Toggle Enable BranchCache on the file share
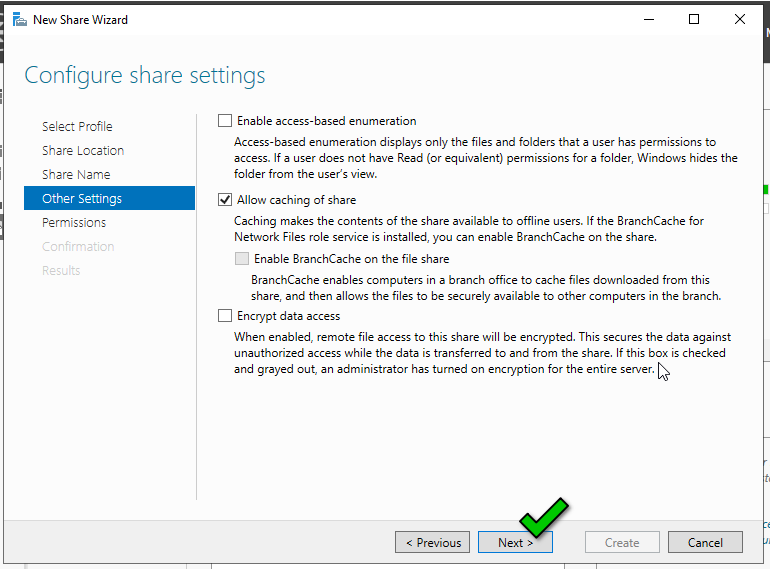The width and height of the screenshot is (770, 569). click(x=242, y=259)
